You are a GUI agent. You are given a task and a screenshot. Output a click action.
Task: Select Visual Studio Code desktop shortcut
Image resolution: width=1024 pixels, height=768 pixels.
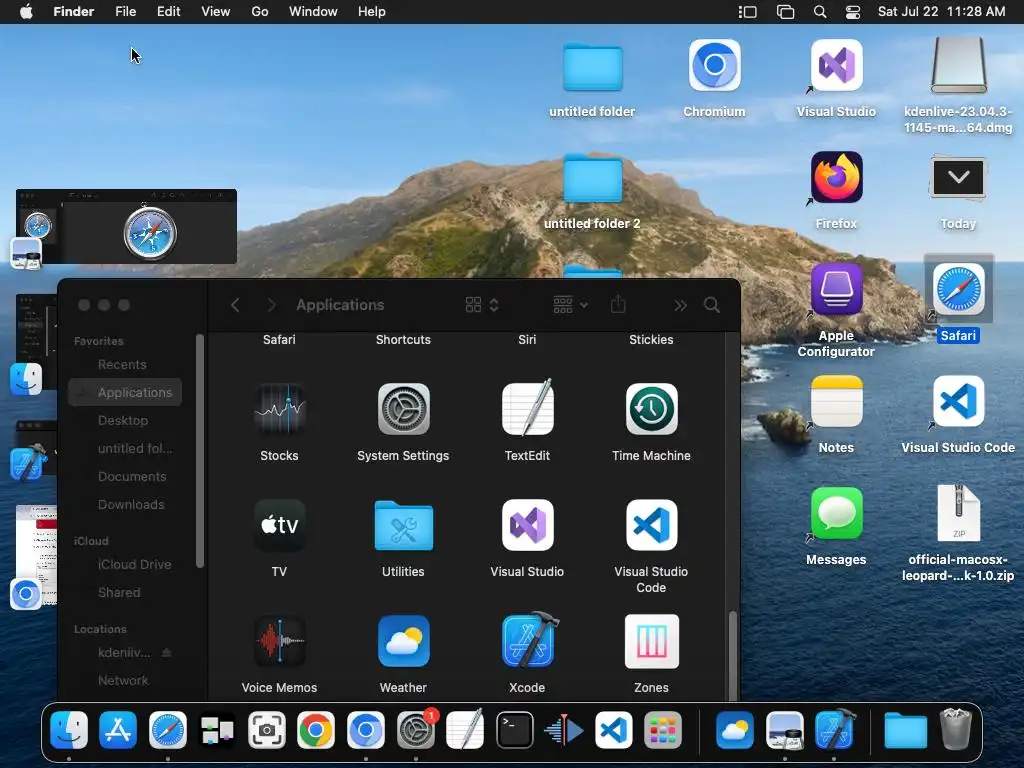pos(958,402)
